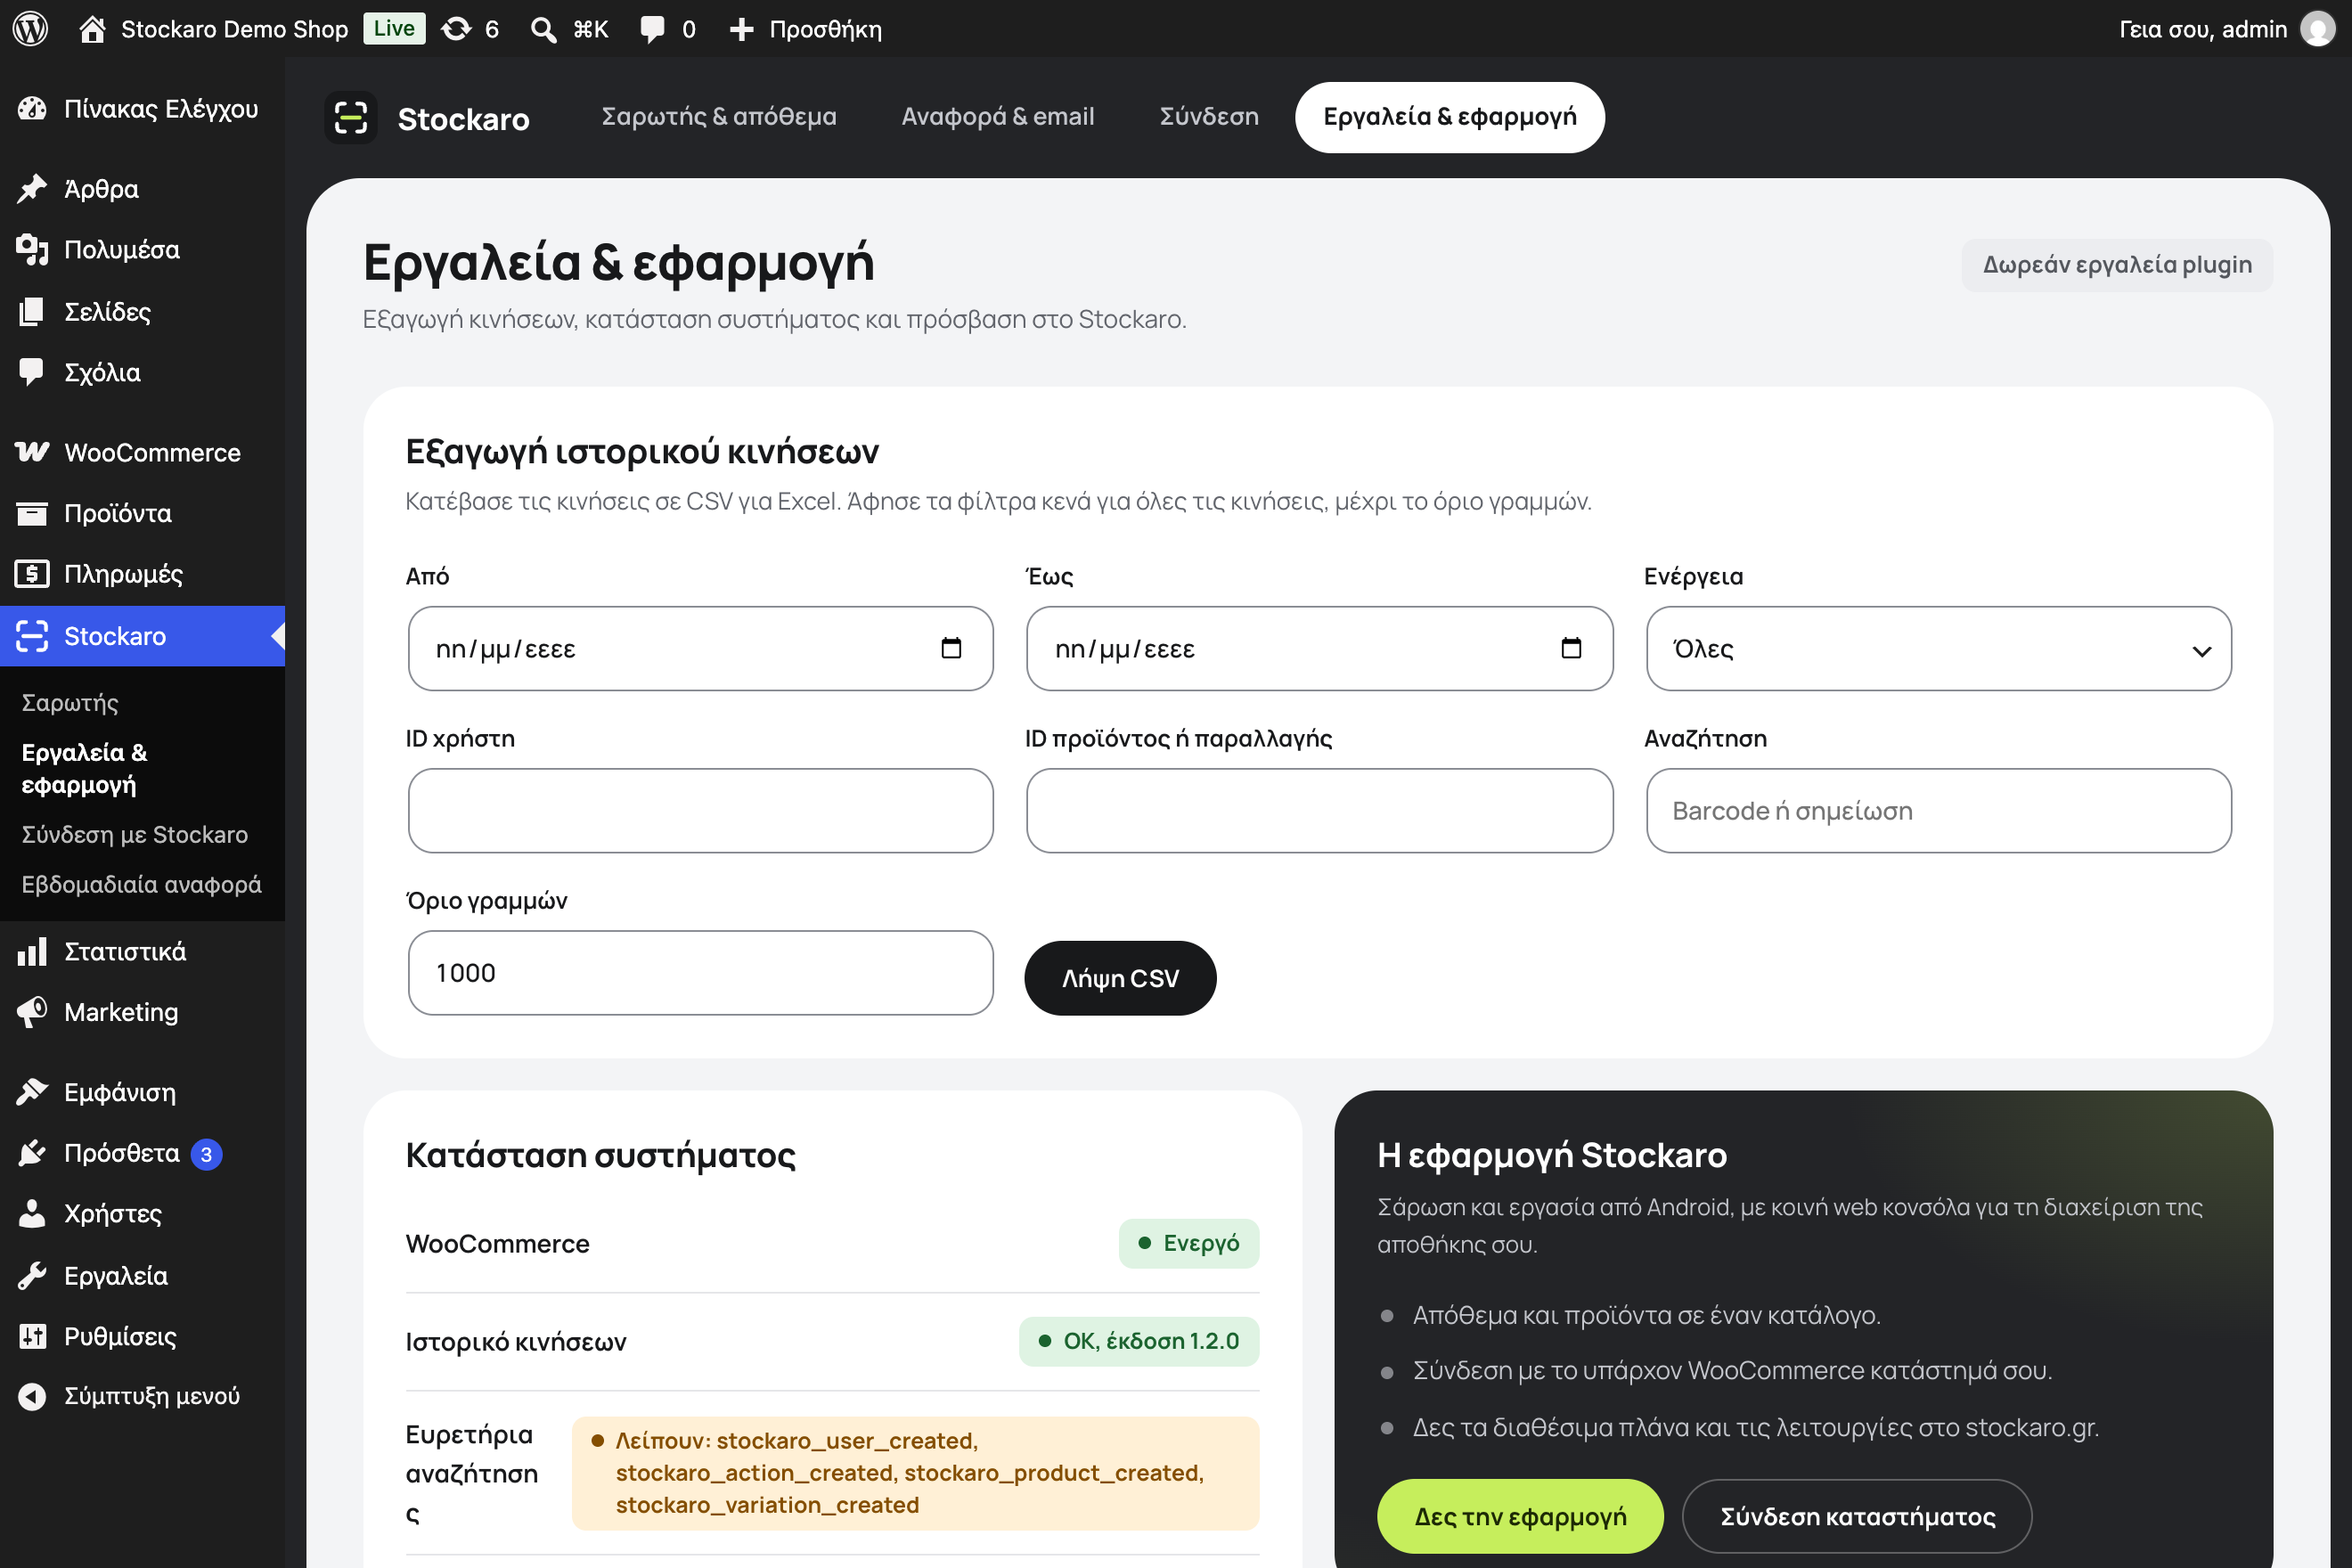The height and width of the screenshot is (1568, 2352).
Task: Click the Άρθρα pin icon in sidebar
Action: click(32, 188)
